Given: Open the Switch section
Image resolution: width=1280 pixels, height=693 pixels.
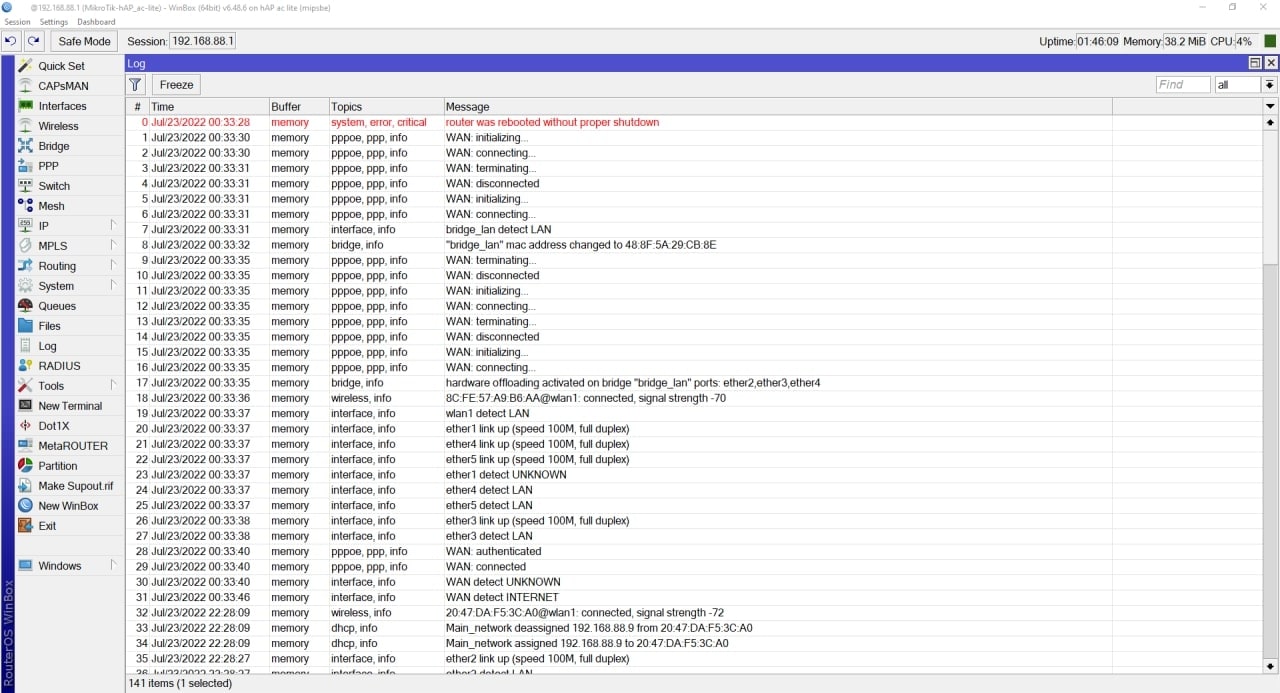Looking at the screenshot, I should [54, 186].
